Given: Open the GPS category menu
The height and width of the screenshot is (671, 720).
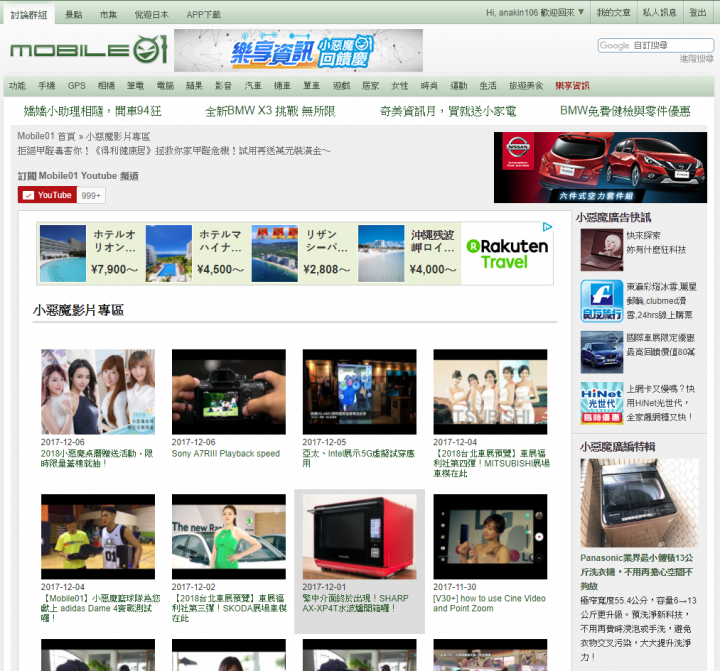Looking at the screenshot, I should [x=76, y=85].
